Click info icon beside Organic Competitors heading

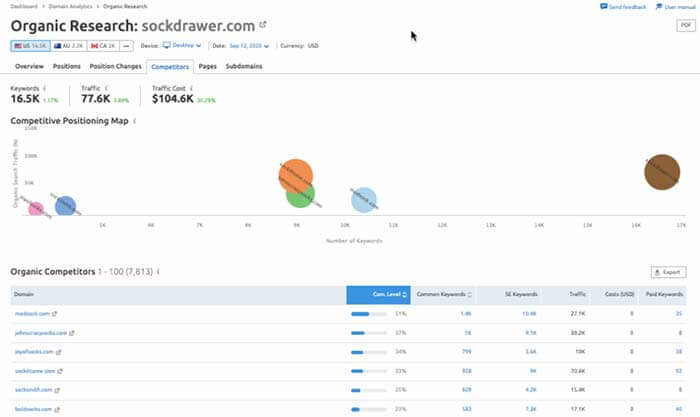tap(158, 271)
